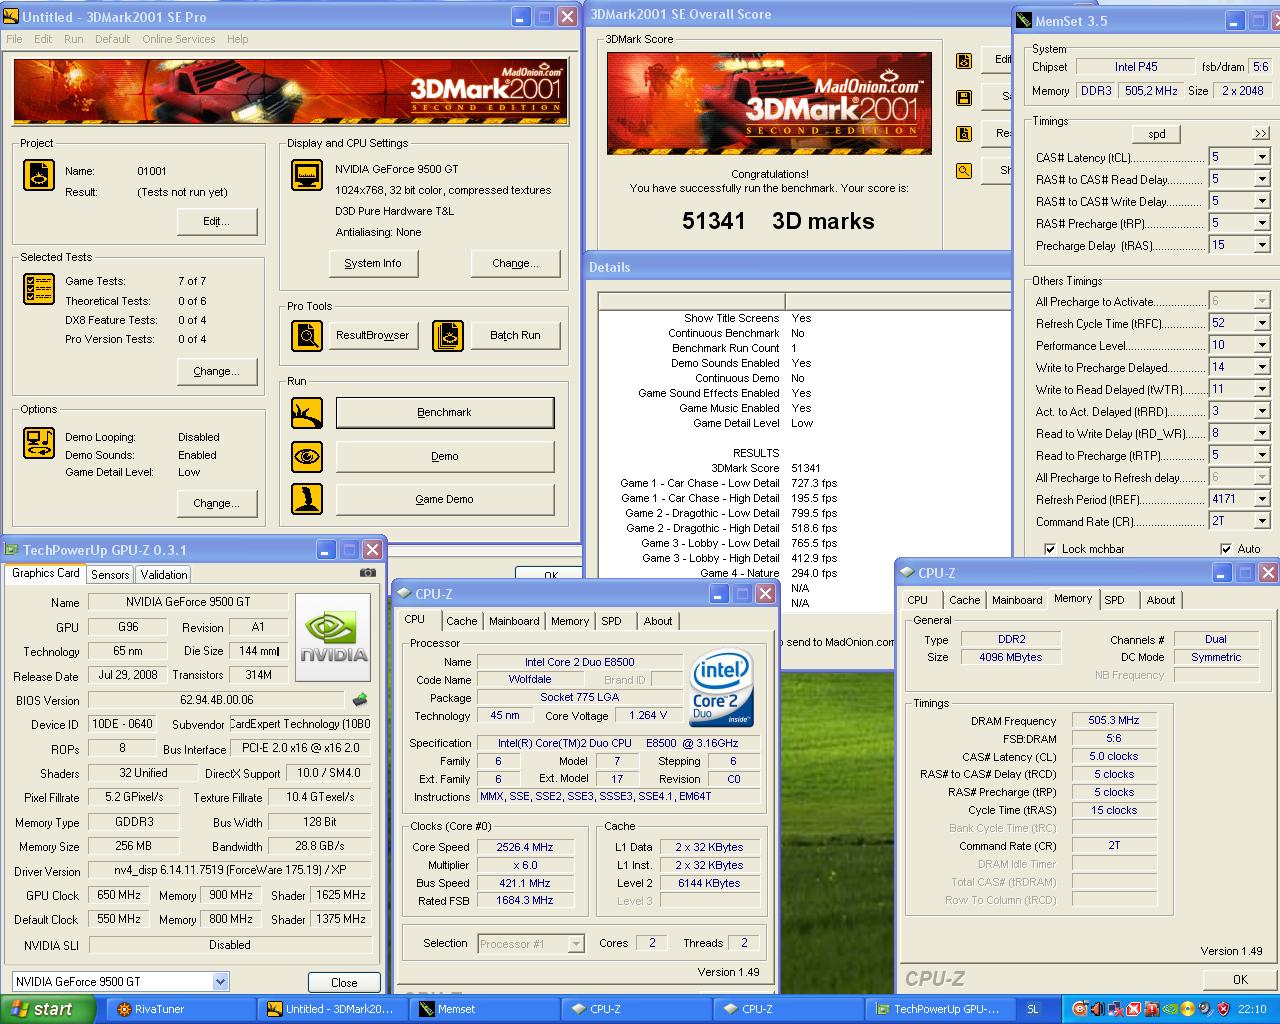The height and width of the screenshot is (1024, 1280).
Task: Open the GPU selector dropdown in GPU-Z
Action: click(221, 982)
